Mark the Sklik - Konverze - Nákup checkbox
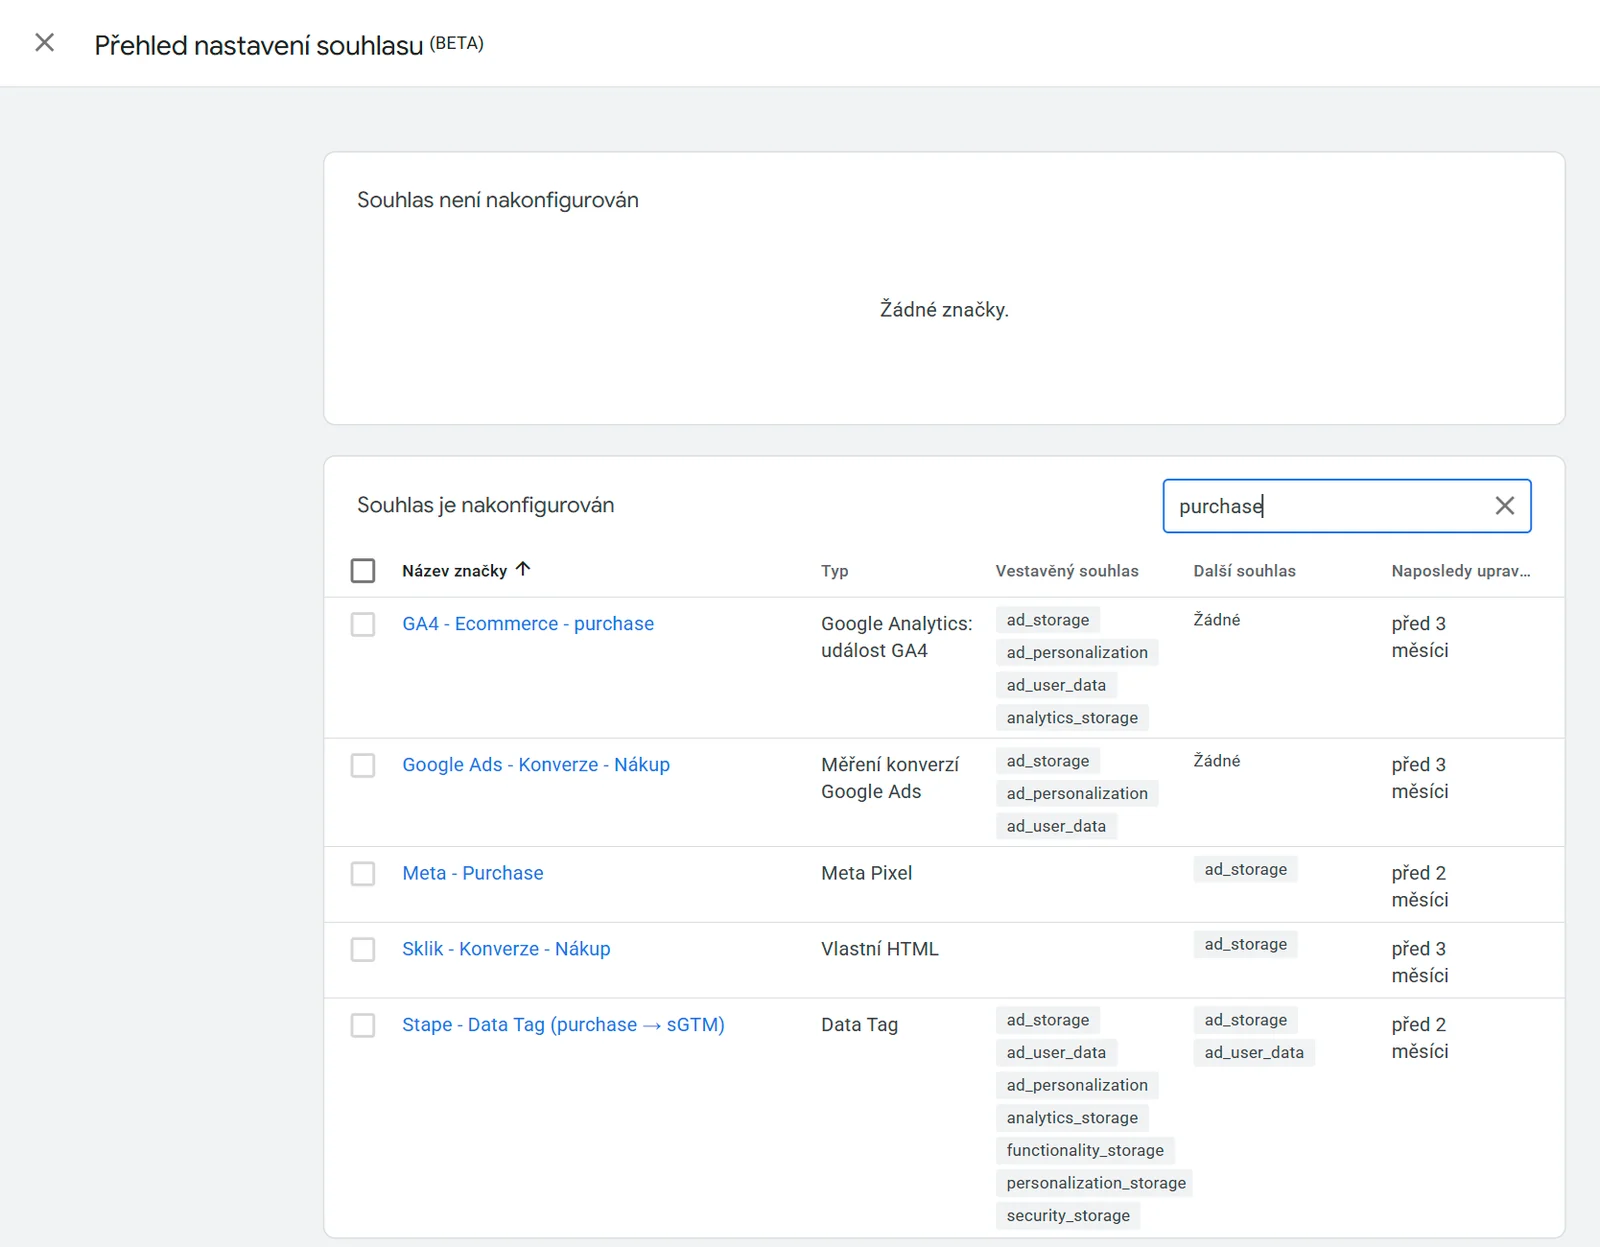1600x1247 pixels. pyautogui.click(x=363, y=949)
